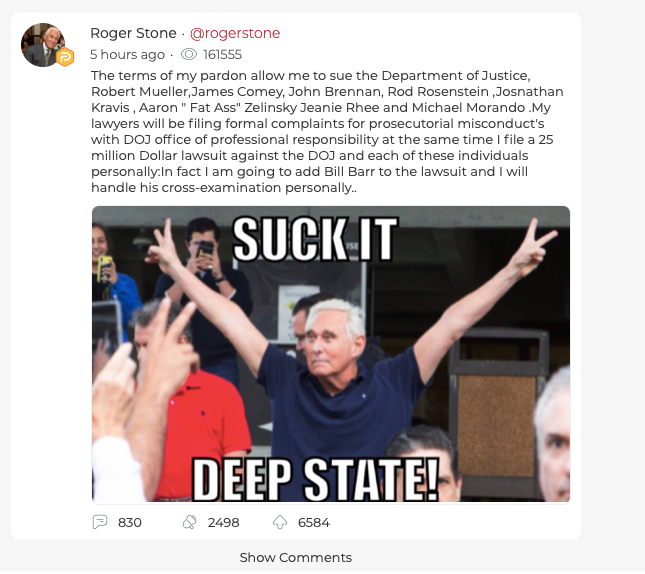The height and width of the screenshot is (574, 645).
Task: Visit the @rogerstone handle link
Action: [235, 33]
